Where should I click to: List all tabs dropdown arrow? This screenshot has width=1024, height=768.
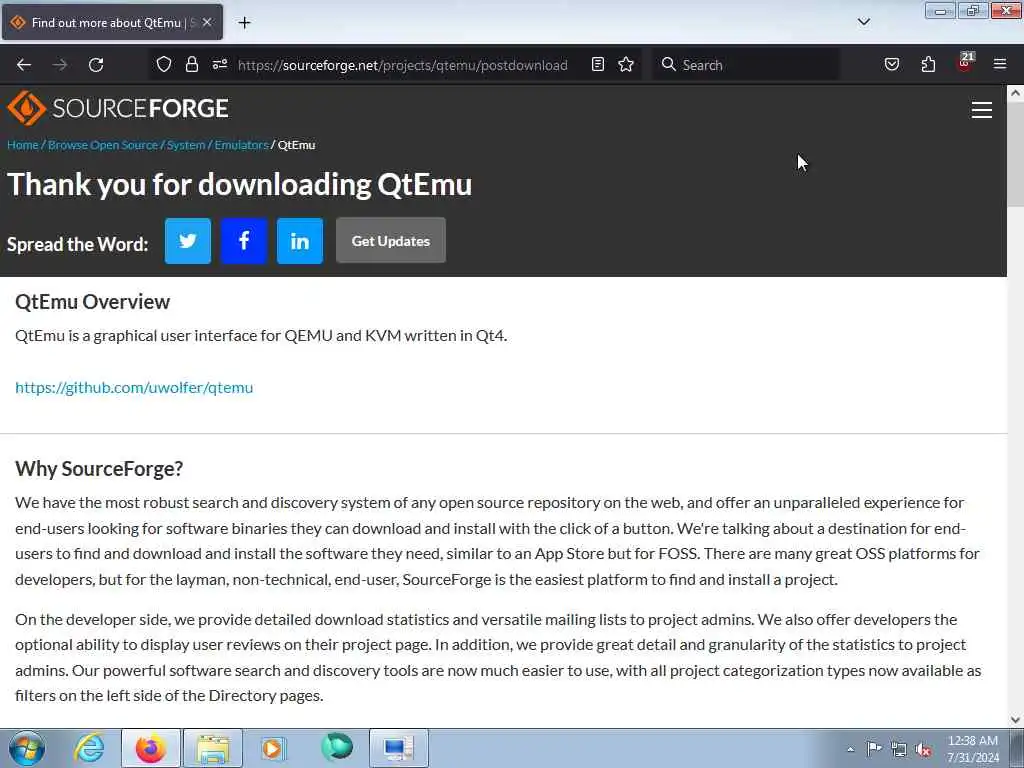(863, 22)
